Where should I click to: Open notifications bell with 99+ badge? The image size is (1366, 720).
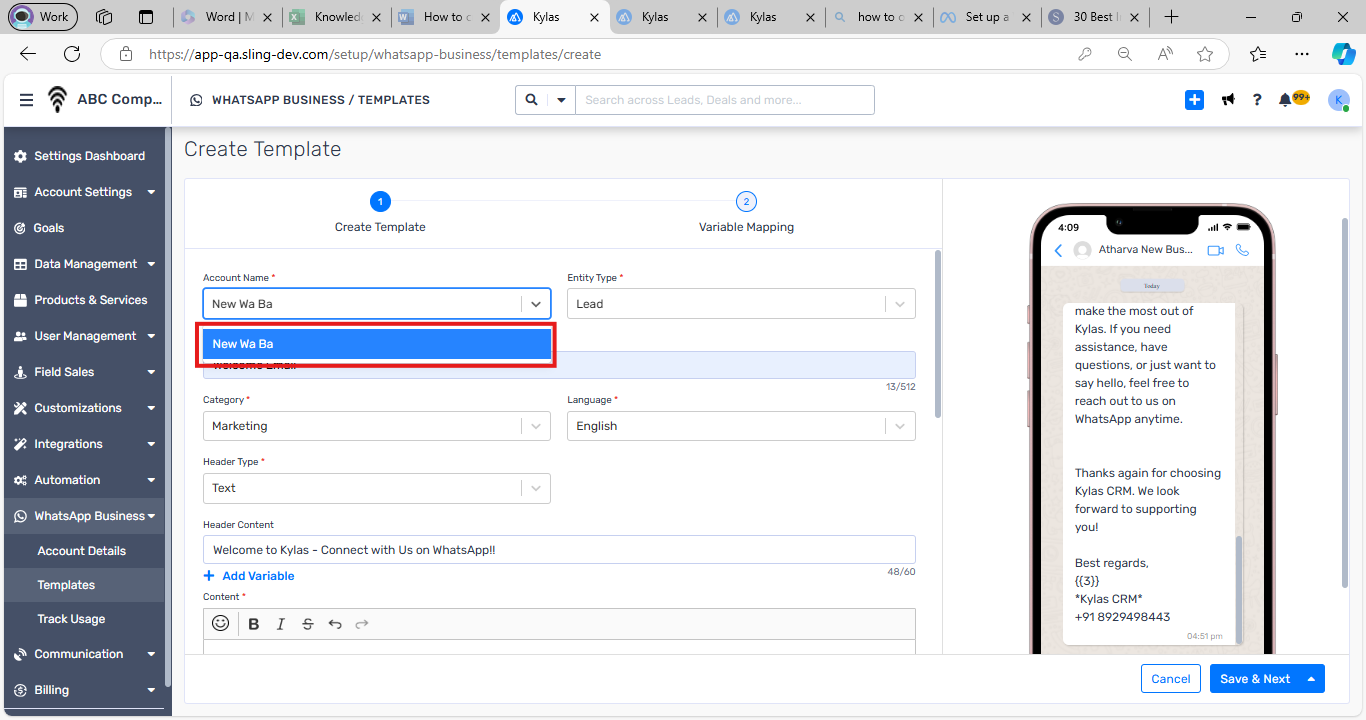click(x=1293, y=99)
